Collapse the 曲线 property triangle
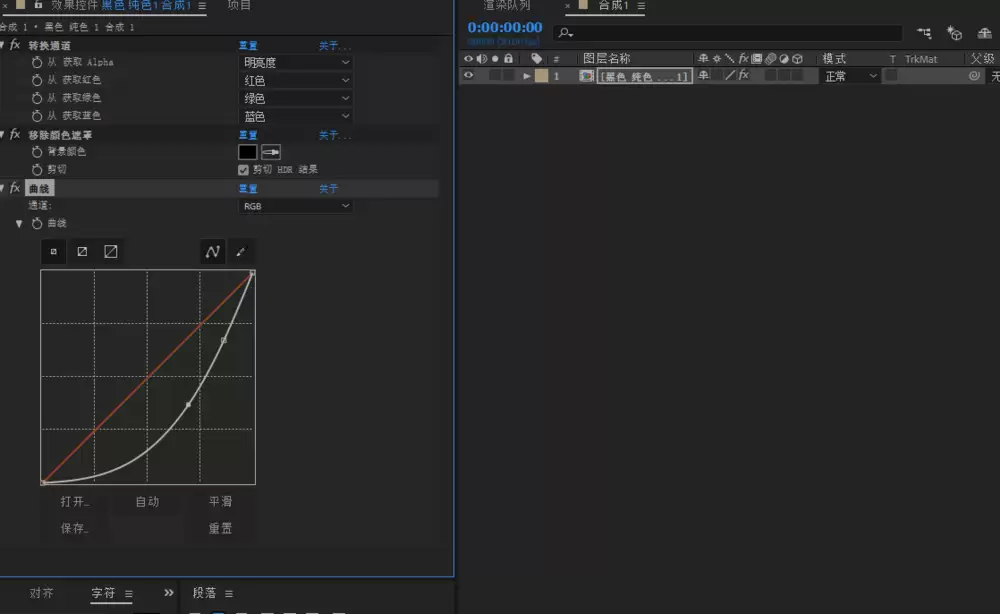This screenshot has width=1000, height=614. coord(19,224)
